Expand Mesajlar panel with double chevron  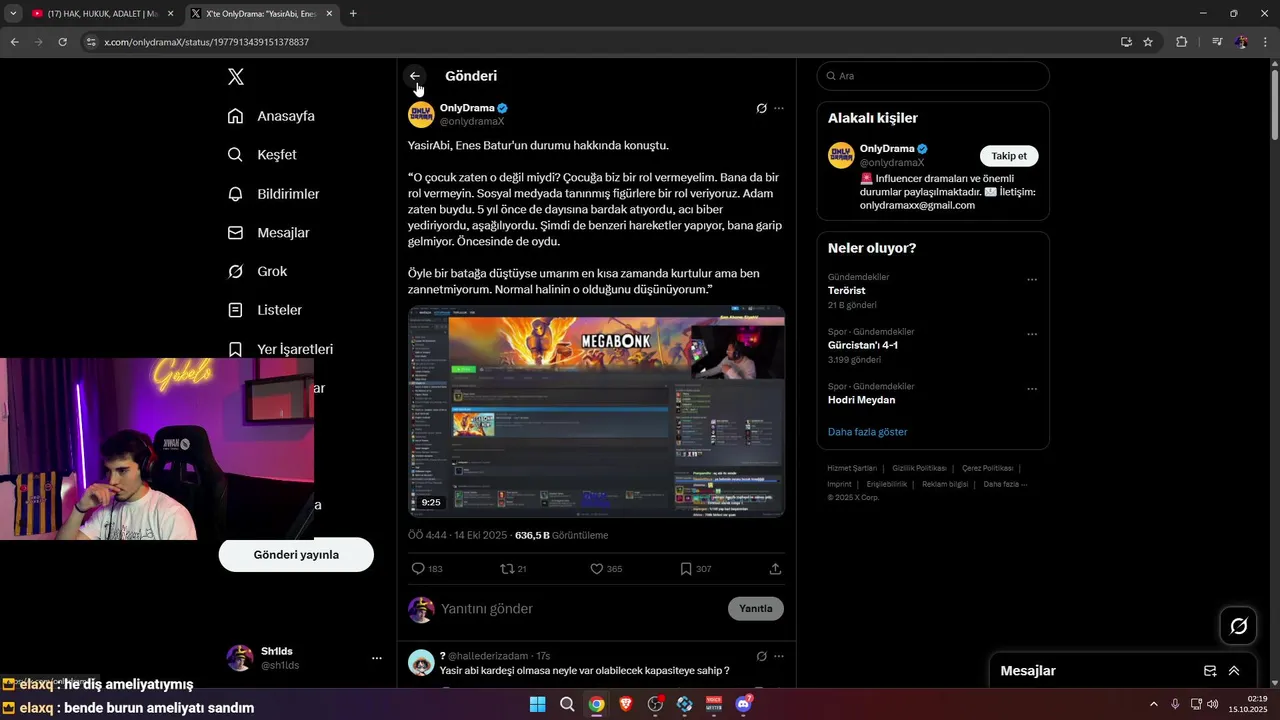[x=1234, y=671]
